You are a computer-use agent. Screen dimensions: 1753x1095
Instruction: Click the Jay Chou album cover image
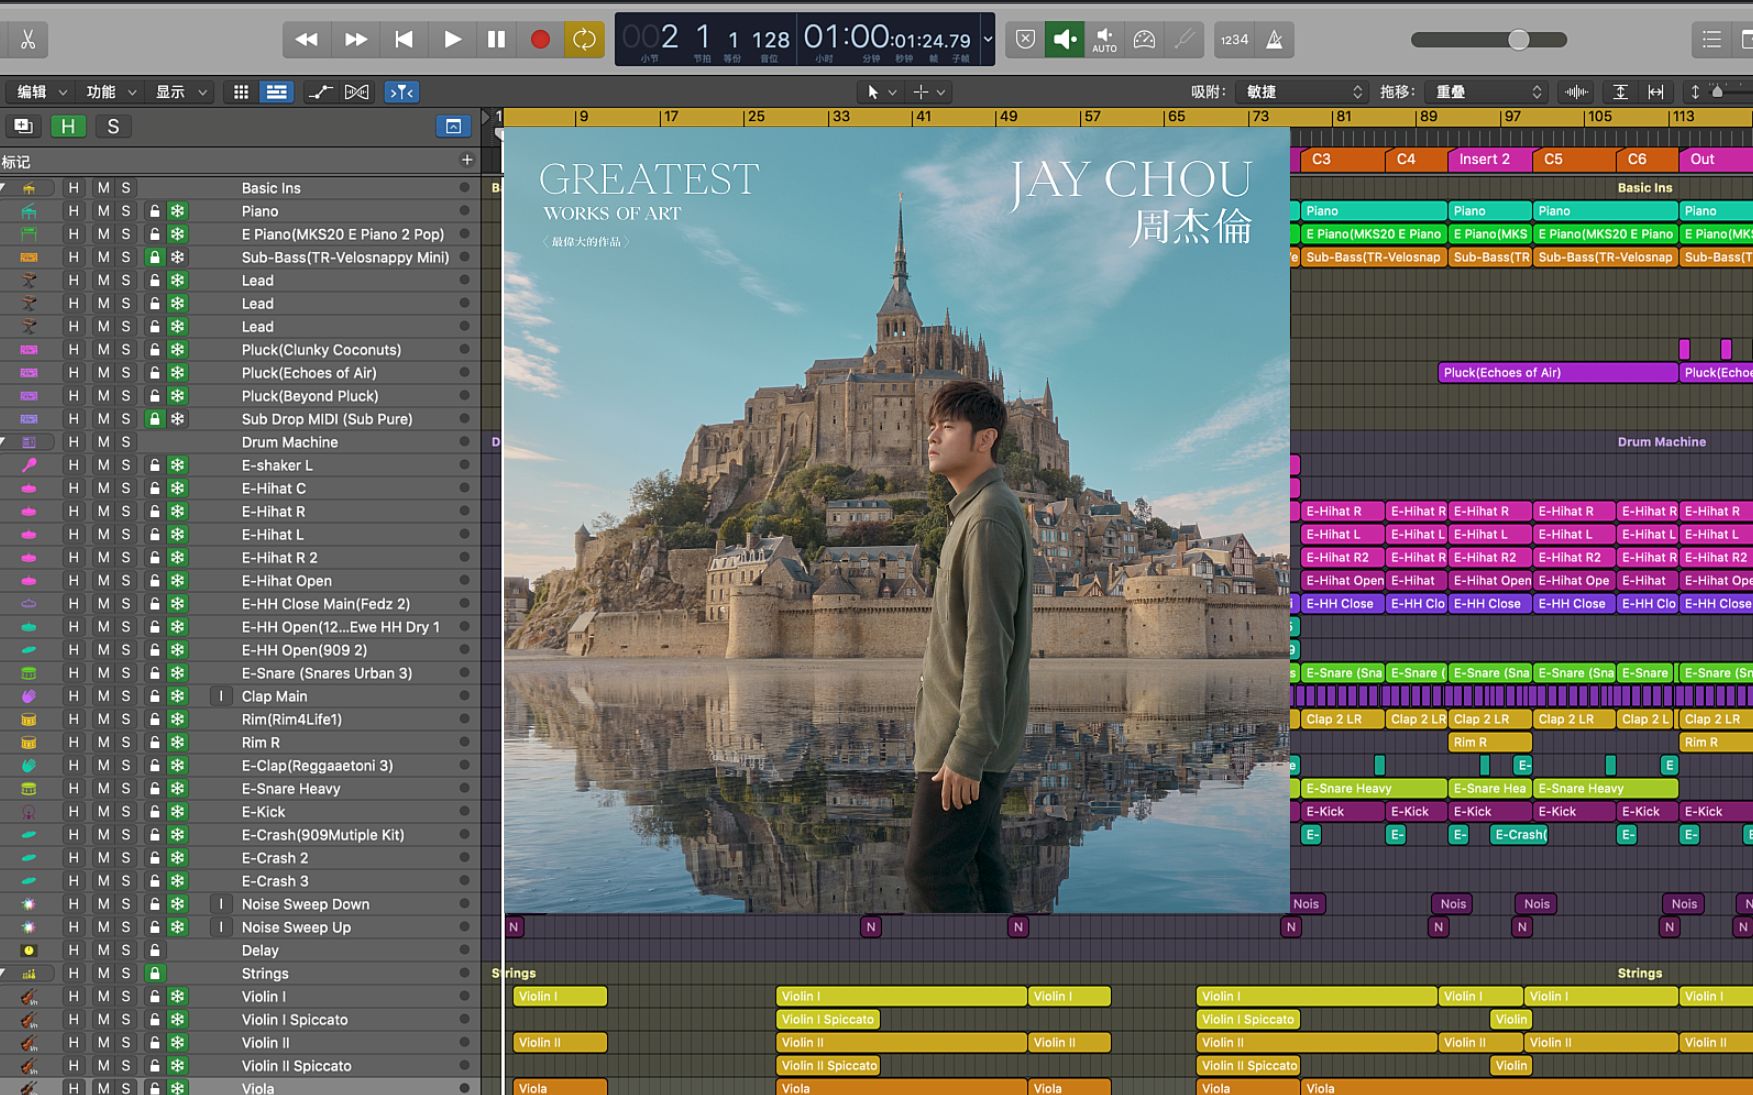896,520
